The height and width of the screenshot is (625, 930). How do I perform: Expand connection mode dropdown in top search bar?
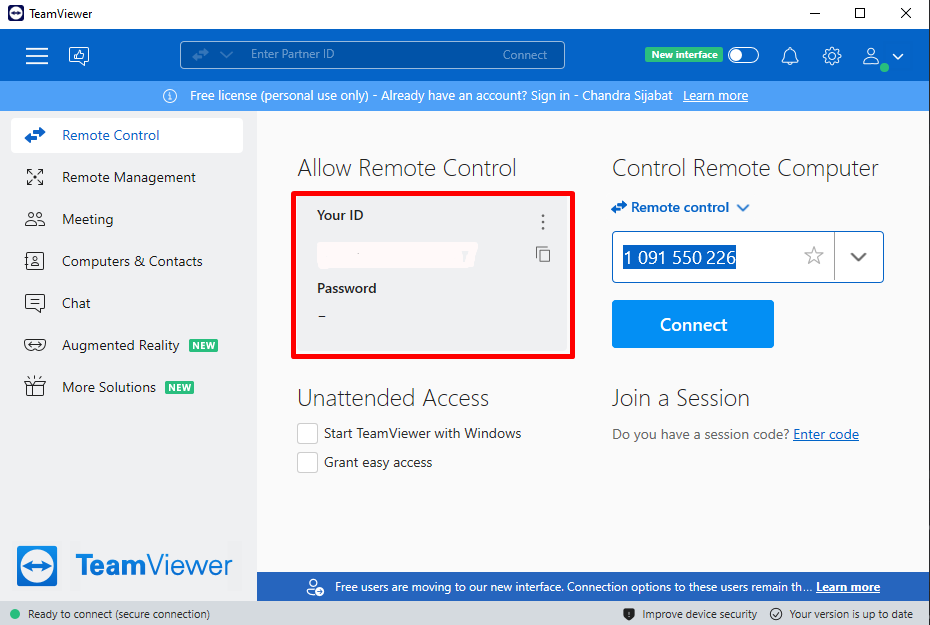[x=226, y=55]
